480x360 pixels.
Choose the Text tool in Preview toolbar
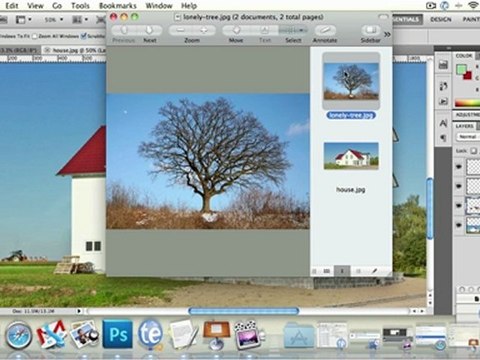coord(264,30)
